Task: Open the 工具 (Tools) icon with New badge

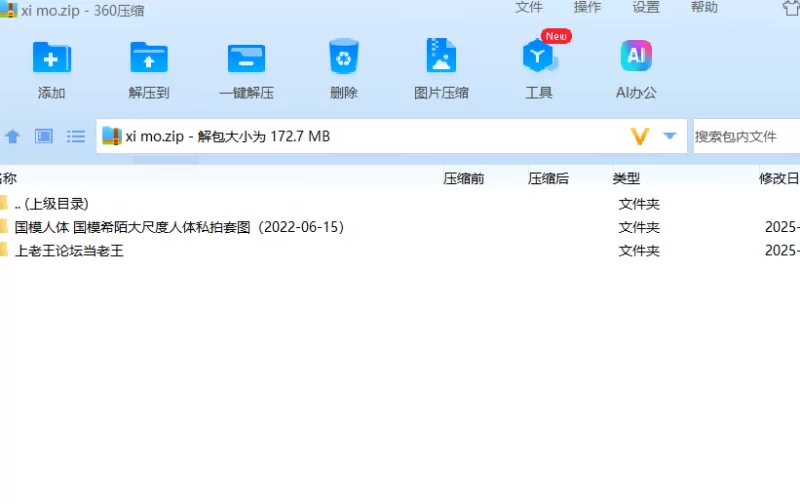Action: click(539, 58)
